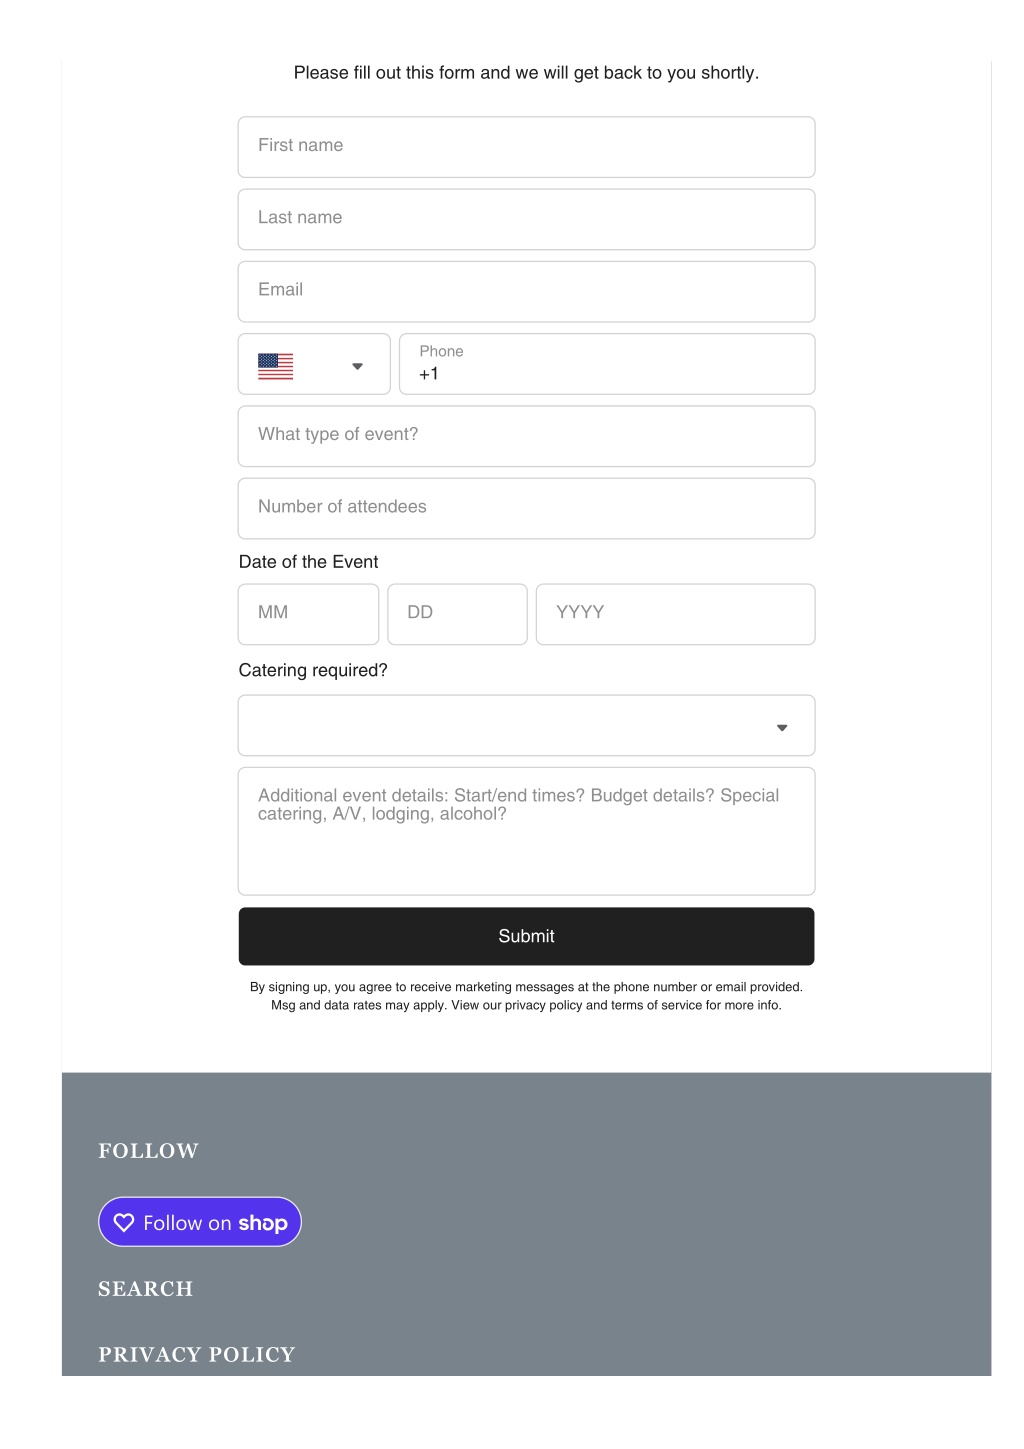1024x1449 pixels.
Task: Open the PRIVACY POLICY footer link
Action: pyautogui.click(x=197, y=1355)
